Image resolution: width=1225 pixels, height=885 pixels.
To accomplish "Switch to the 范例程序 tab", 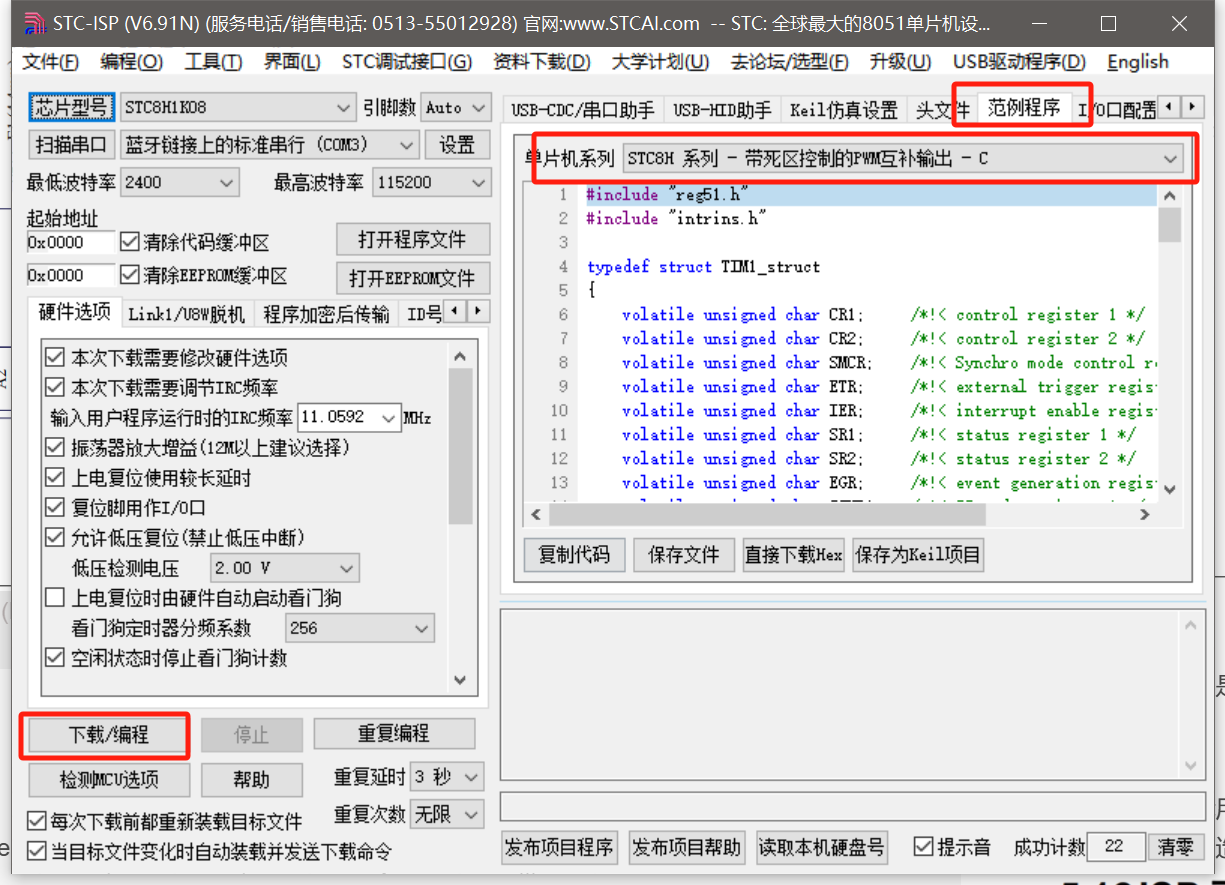I will [x=1023, y=108].
